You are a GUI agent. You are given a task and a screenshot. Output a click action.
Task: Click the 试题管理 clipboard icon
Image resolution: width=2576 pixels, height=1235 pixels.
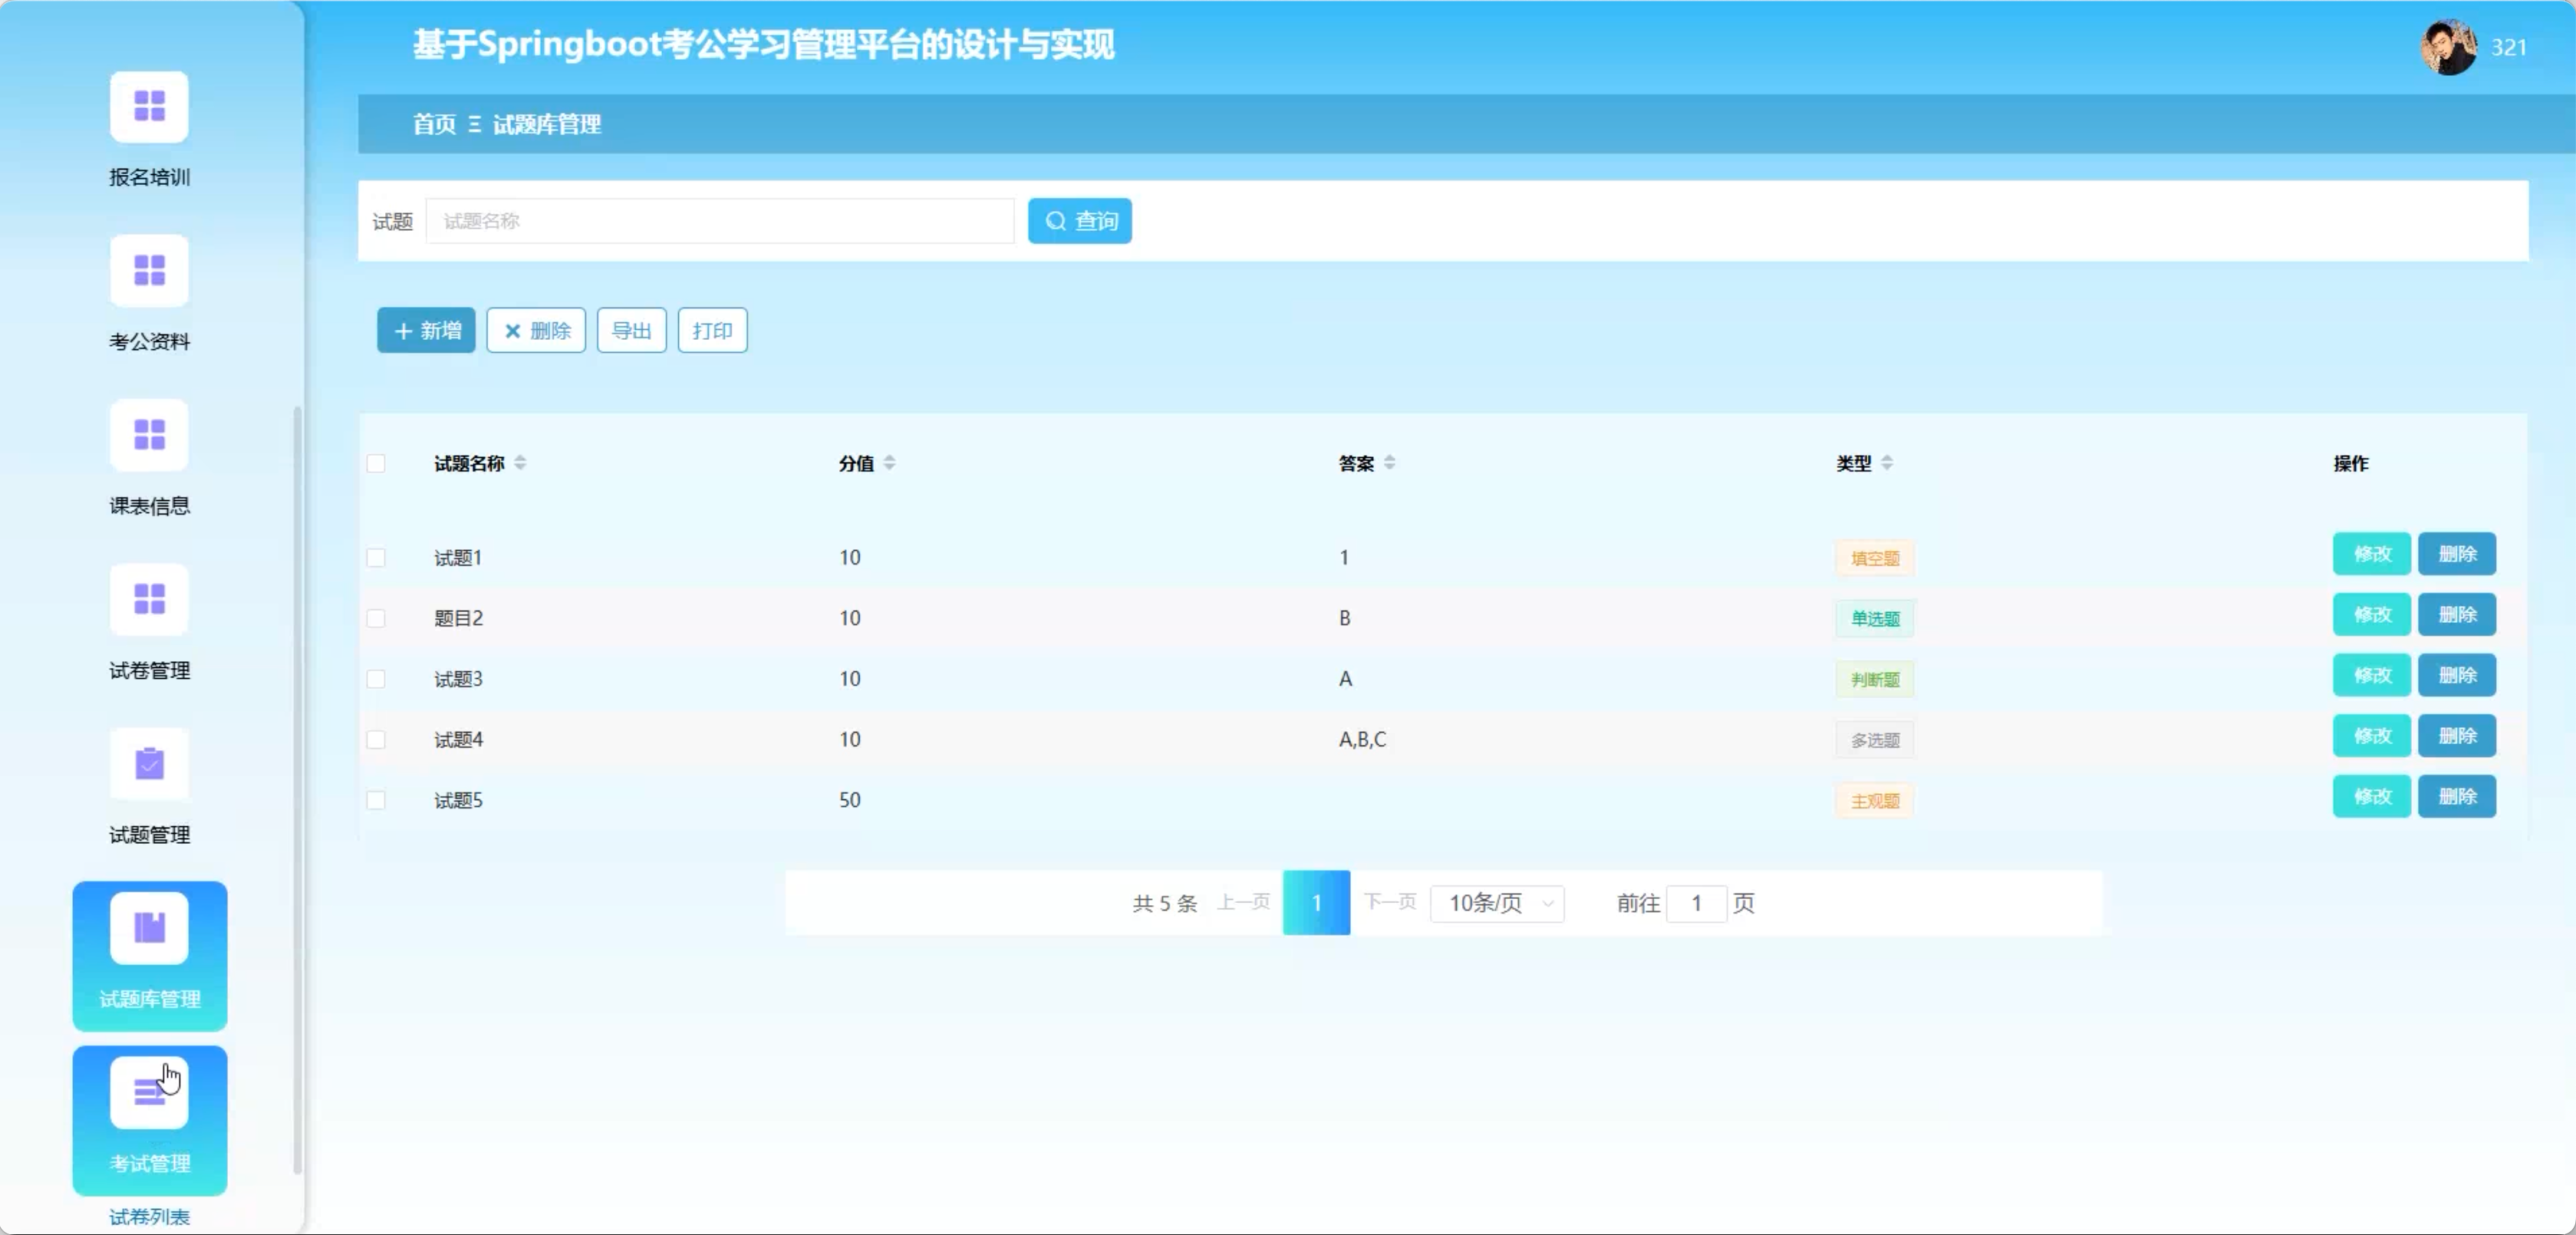pyautogui.click(x=149, y=764)
